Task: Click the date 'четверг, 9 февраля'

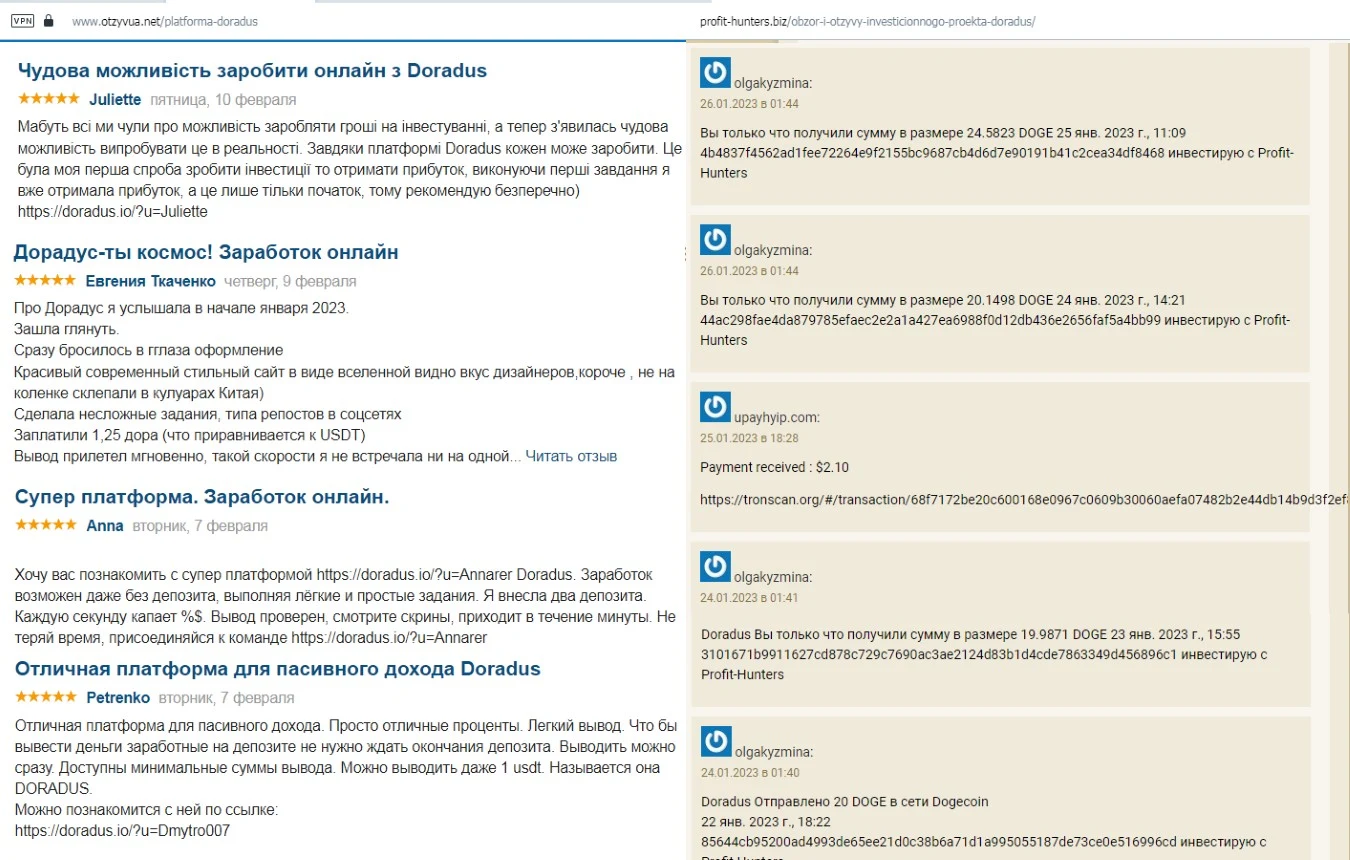Action: (x=290, y=281)
